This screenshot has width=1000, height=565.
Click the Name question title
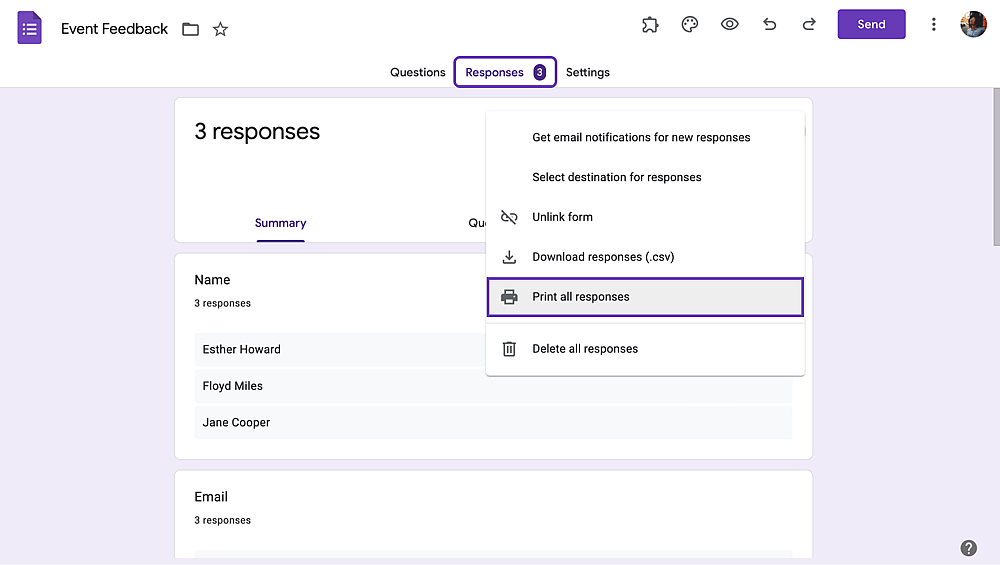tap(212, 280)
